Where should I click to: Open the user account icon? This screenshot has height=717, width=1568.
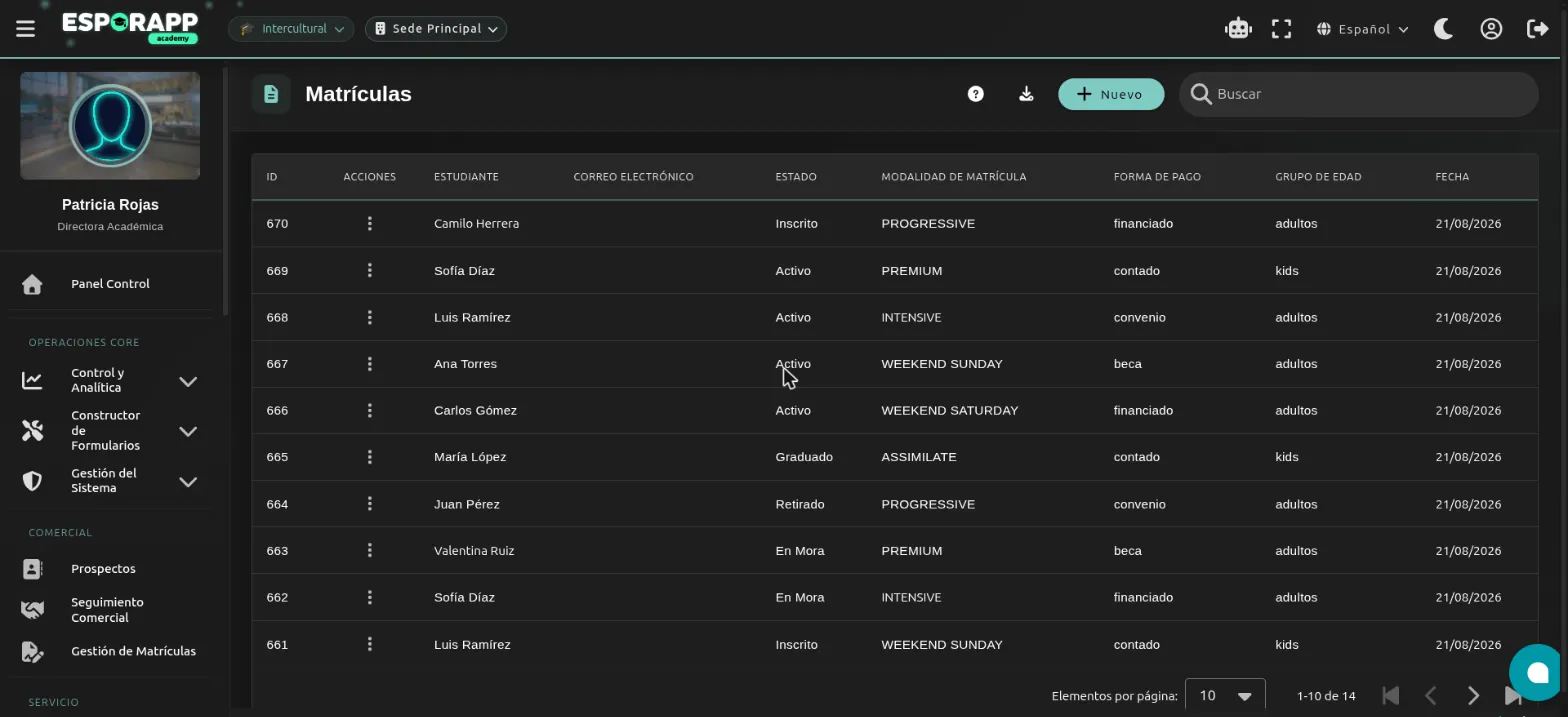coord(1491,29)
